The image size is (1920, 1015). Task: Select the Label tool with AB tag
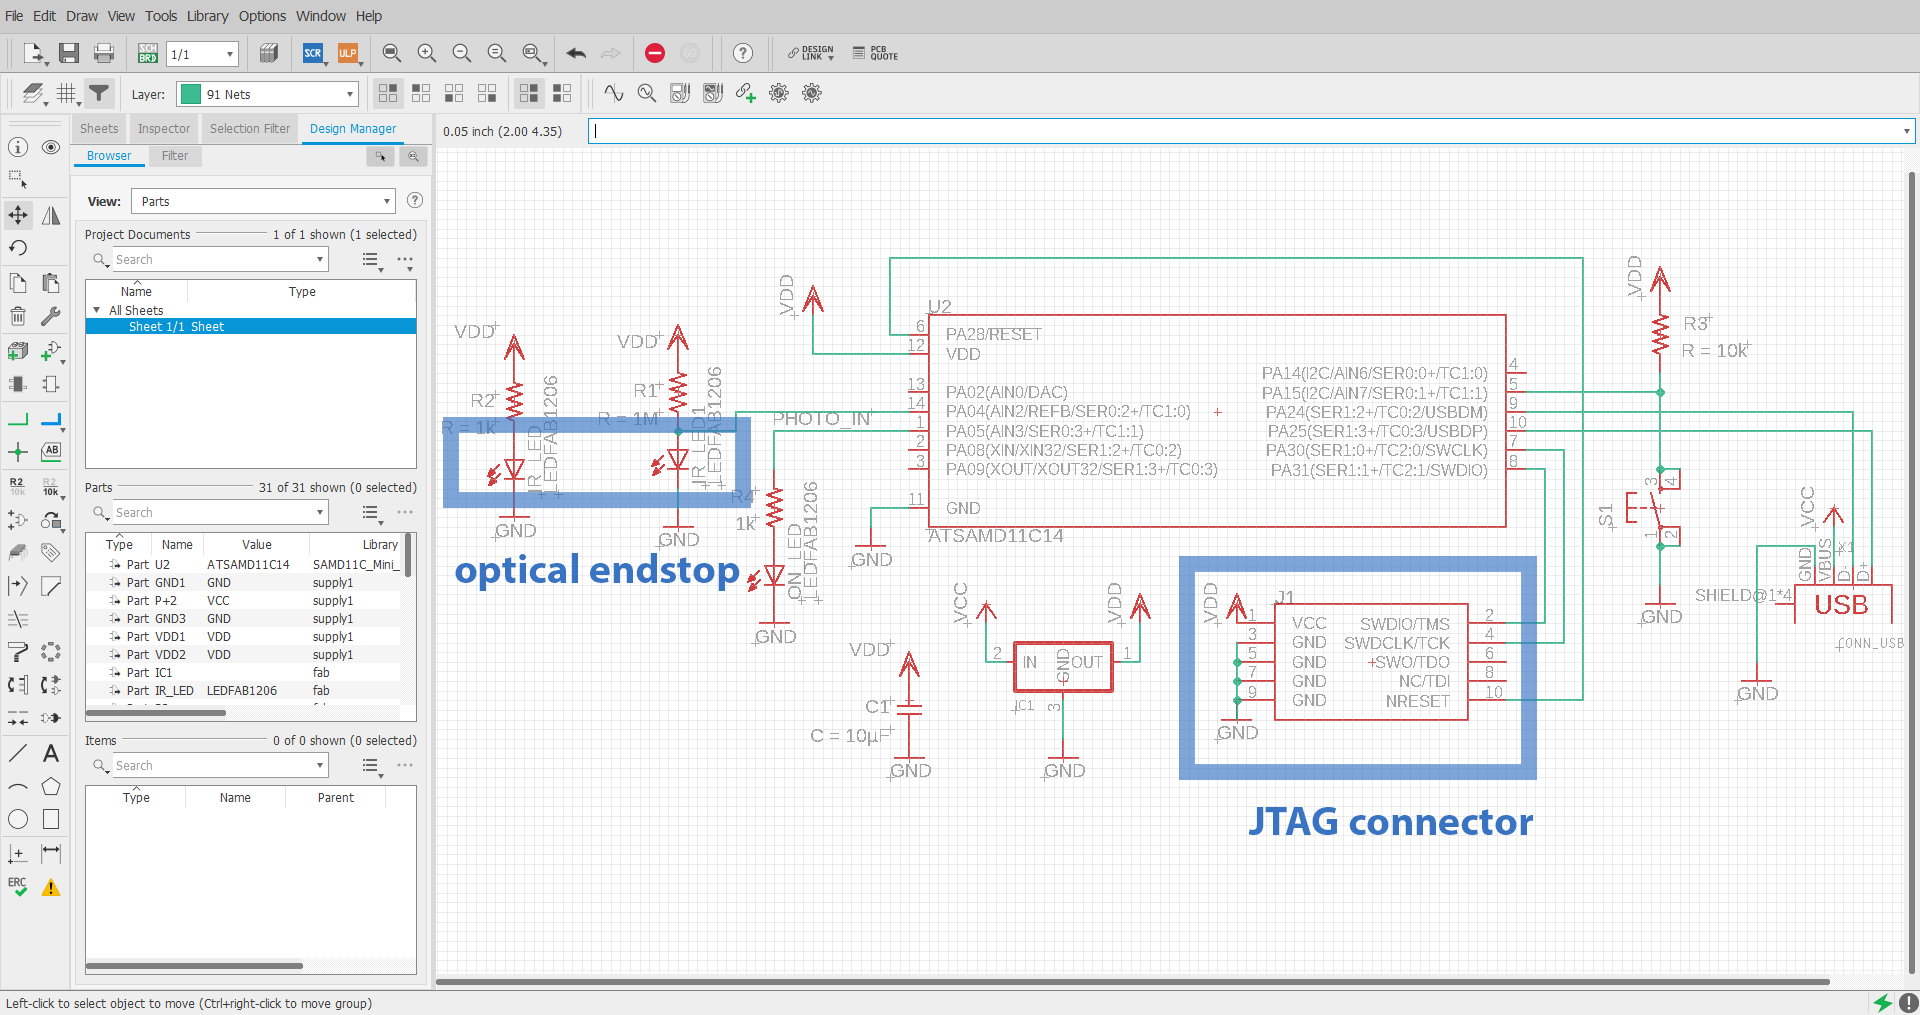(51, 452)
